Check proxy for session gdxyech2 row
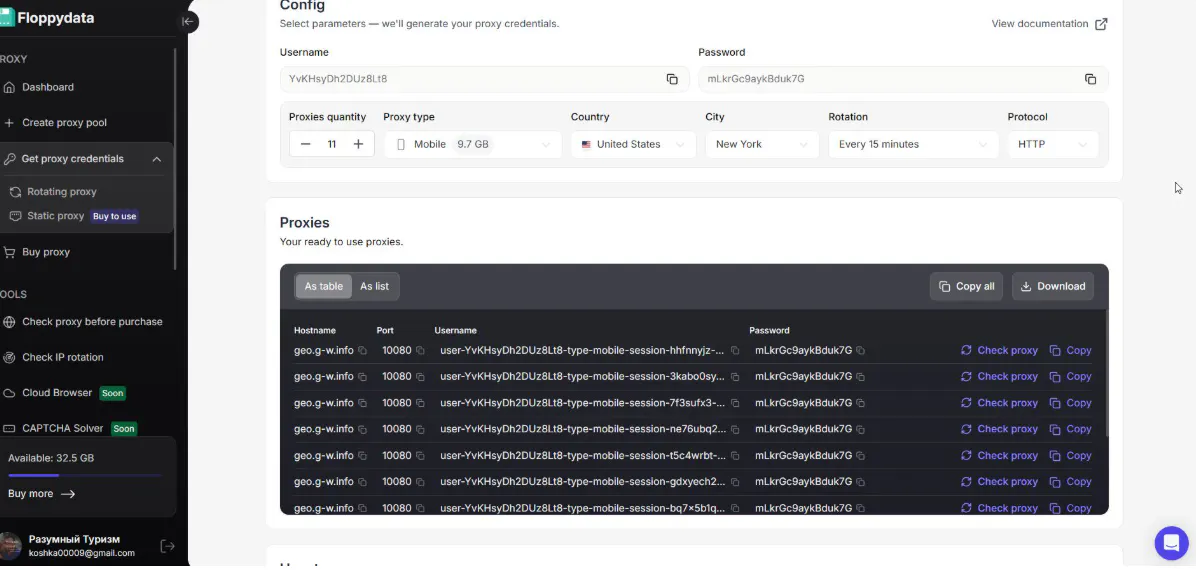Screen dimensions: 1196x570 coord(999,481)
